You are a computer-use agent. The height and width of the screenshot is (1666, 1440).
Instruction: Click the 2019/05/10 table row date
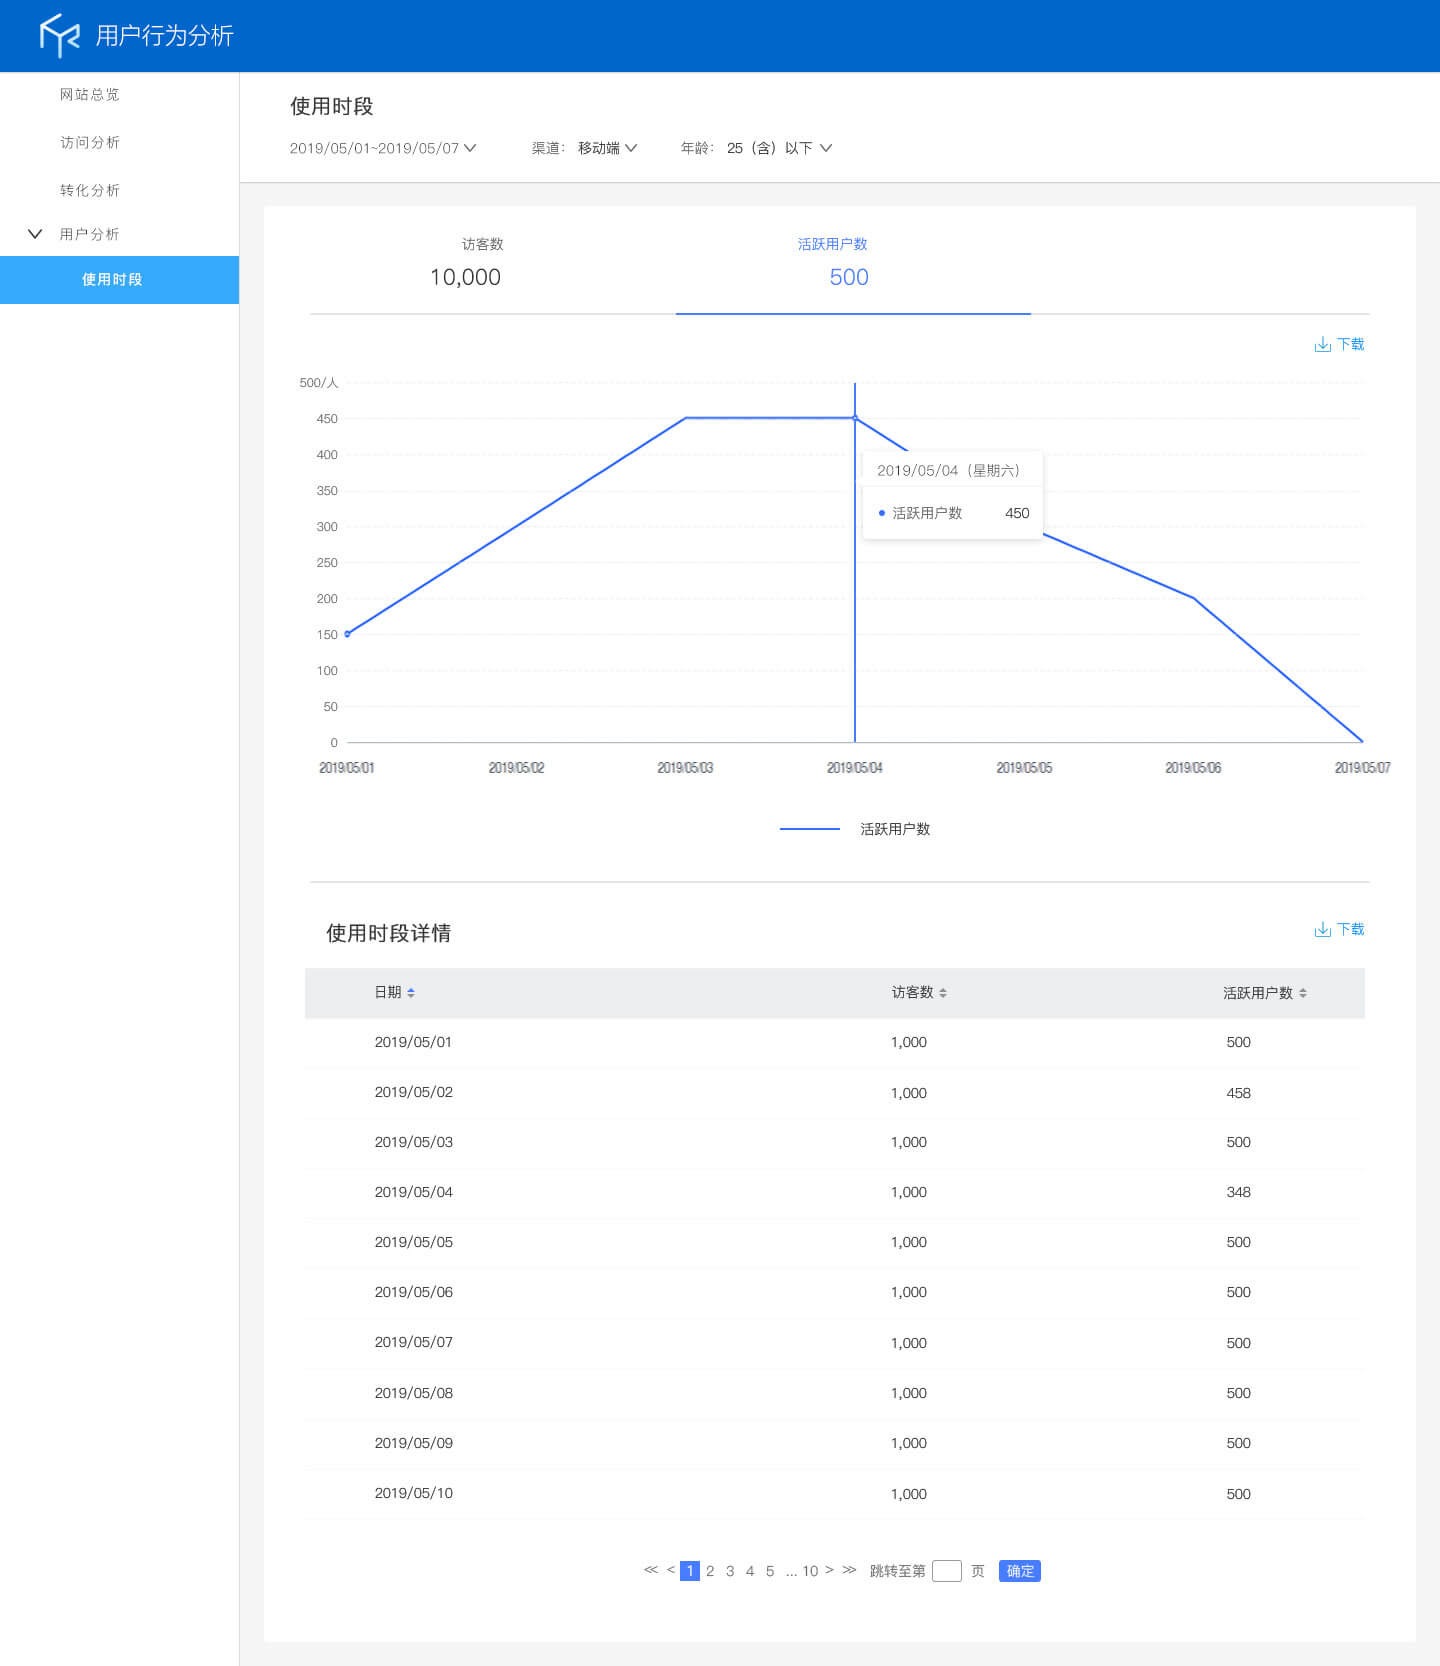(x=413, y=1493)
